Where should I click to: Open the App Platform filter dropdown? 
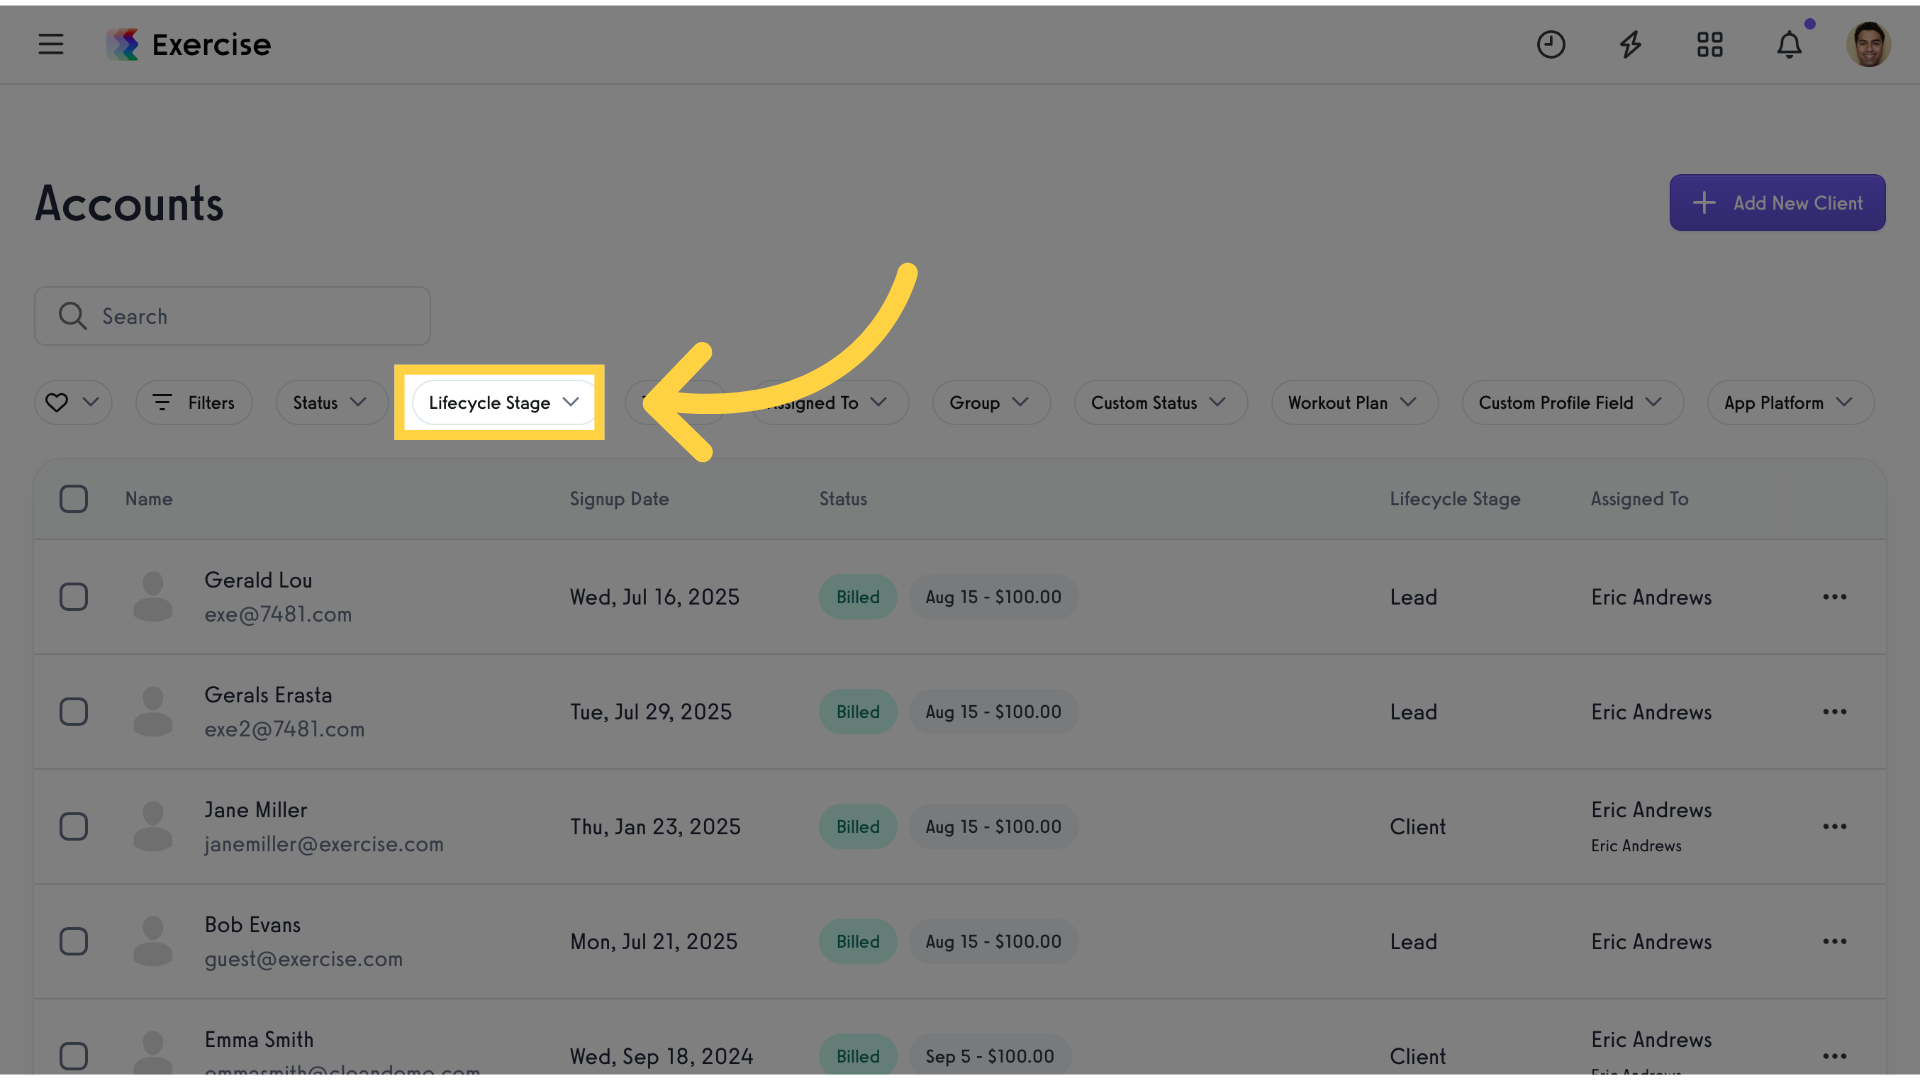point(1790,402)
